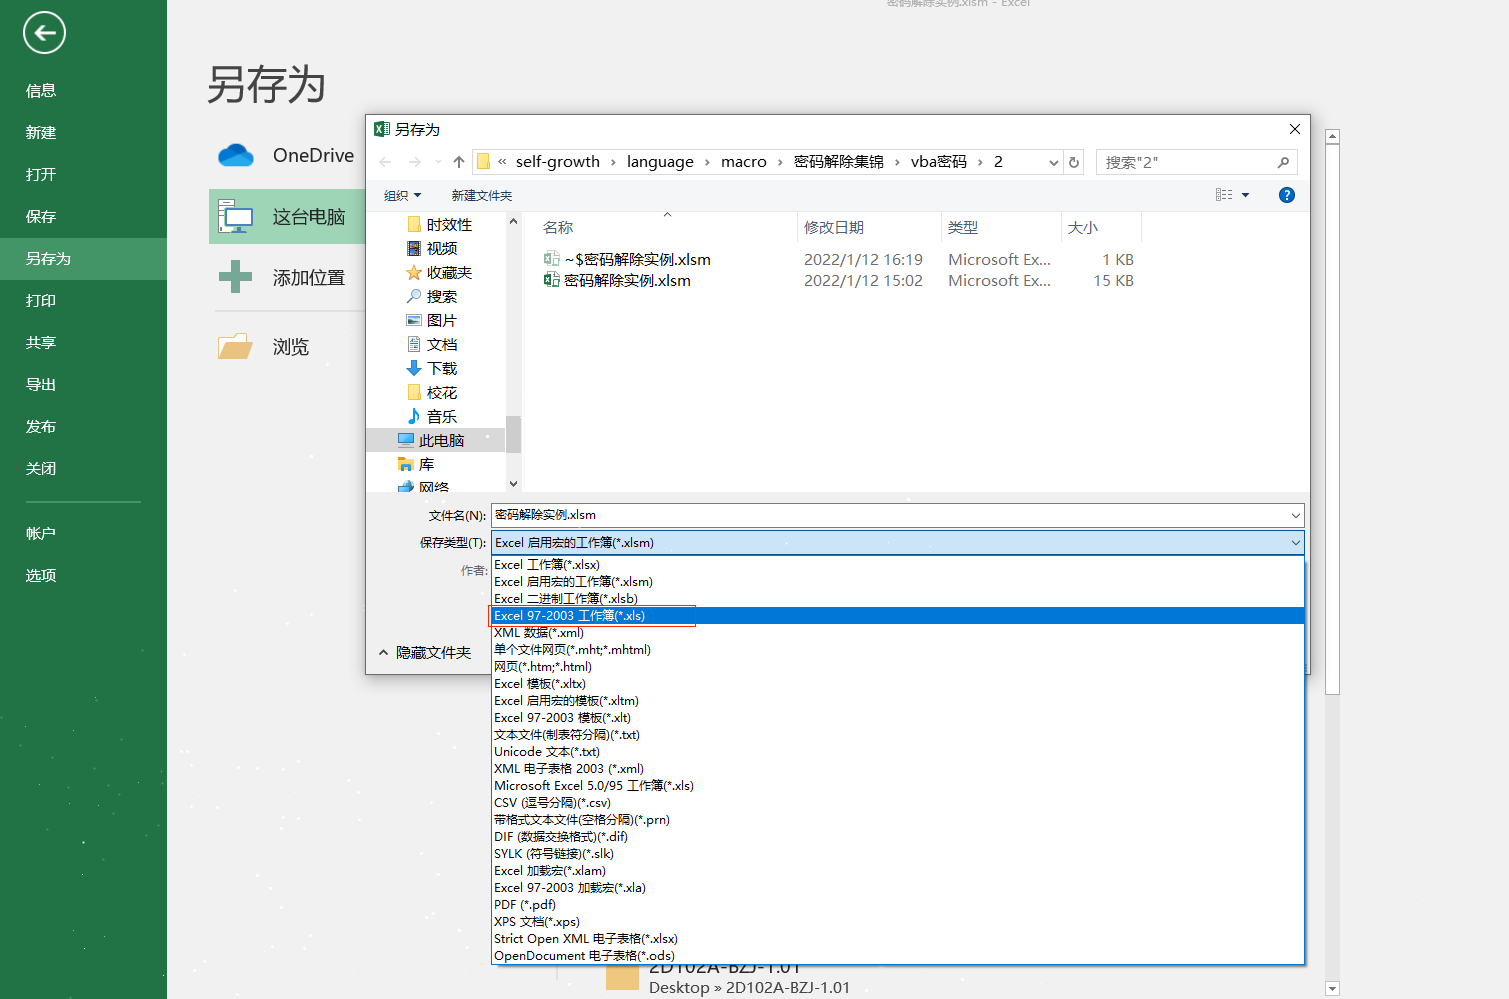Select 音乐 in the navigation pane
Screen dimensions: 1509x999
tap(440, 415)
